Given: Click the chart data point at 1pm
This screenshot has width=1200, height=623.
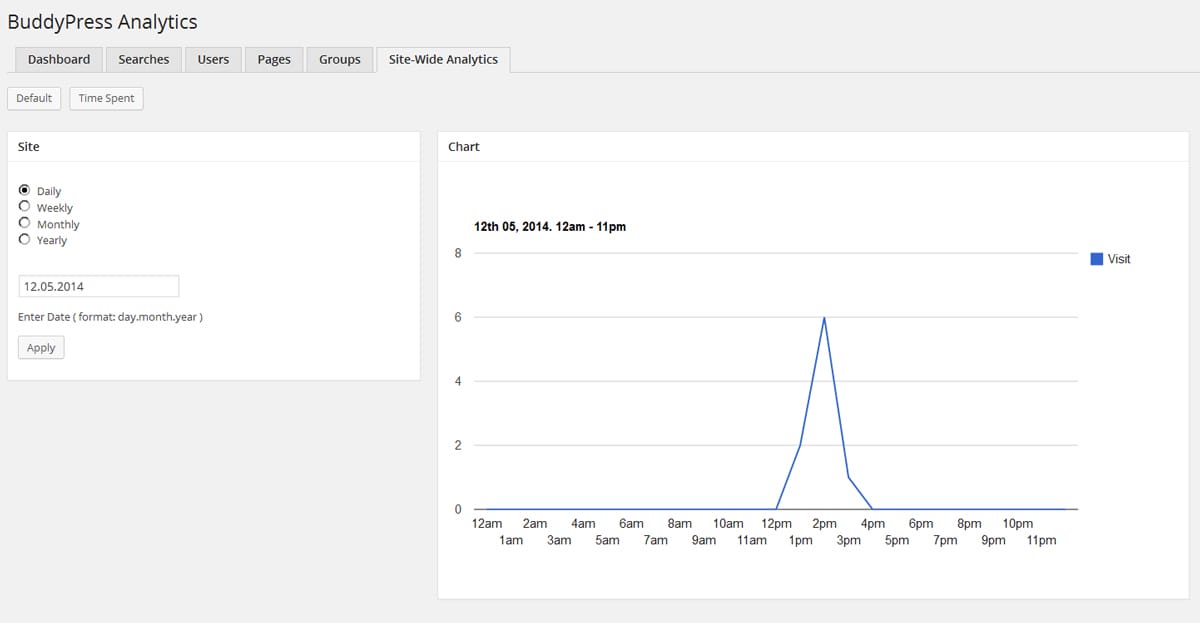Looking at the screenshot, I should [800, 445].
